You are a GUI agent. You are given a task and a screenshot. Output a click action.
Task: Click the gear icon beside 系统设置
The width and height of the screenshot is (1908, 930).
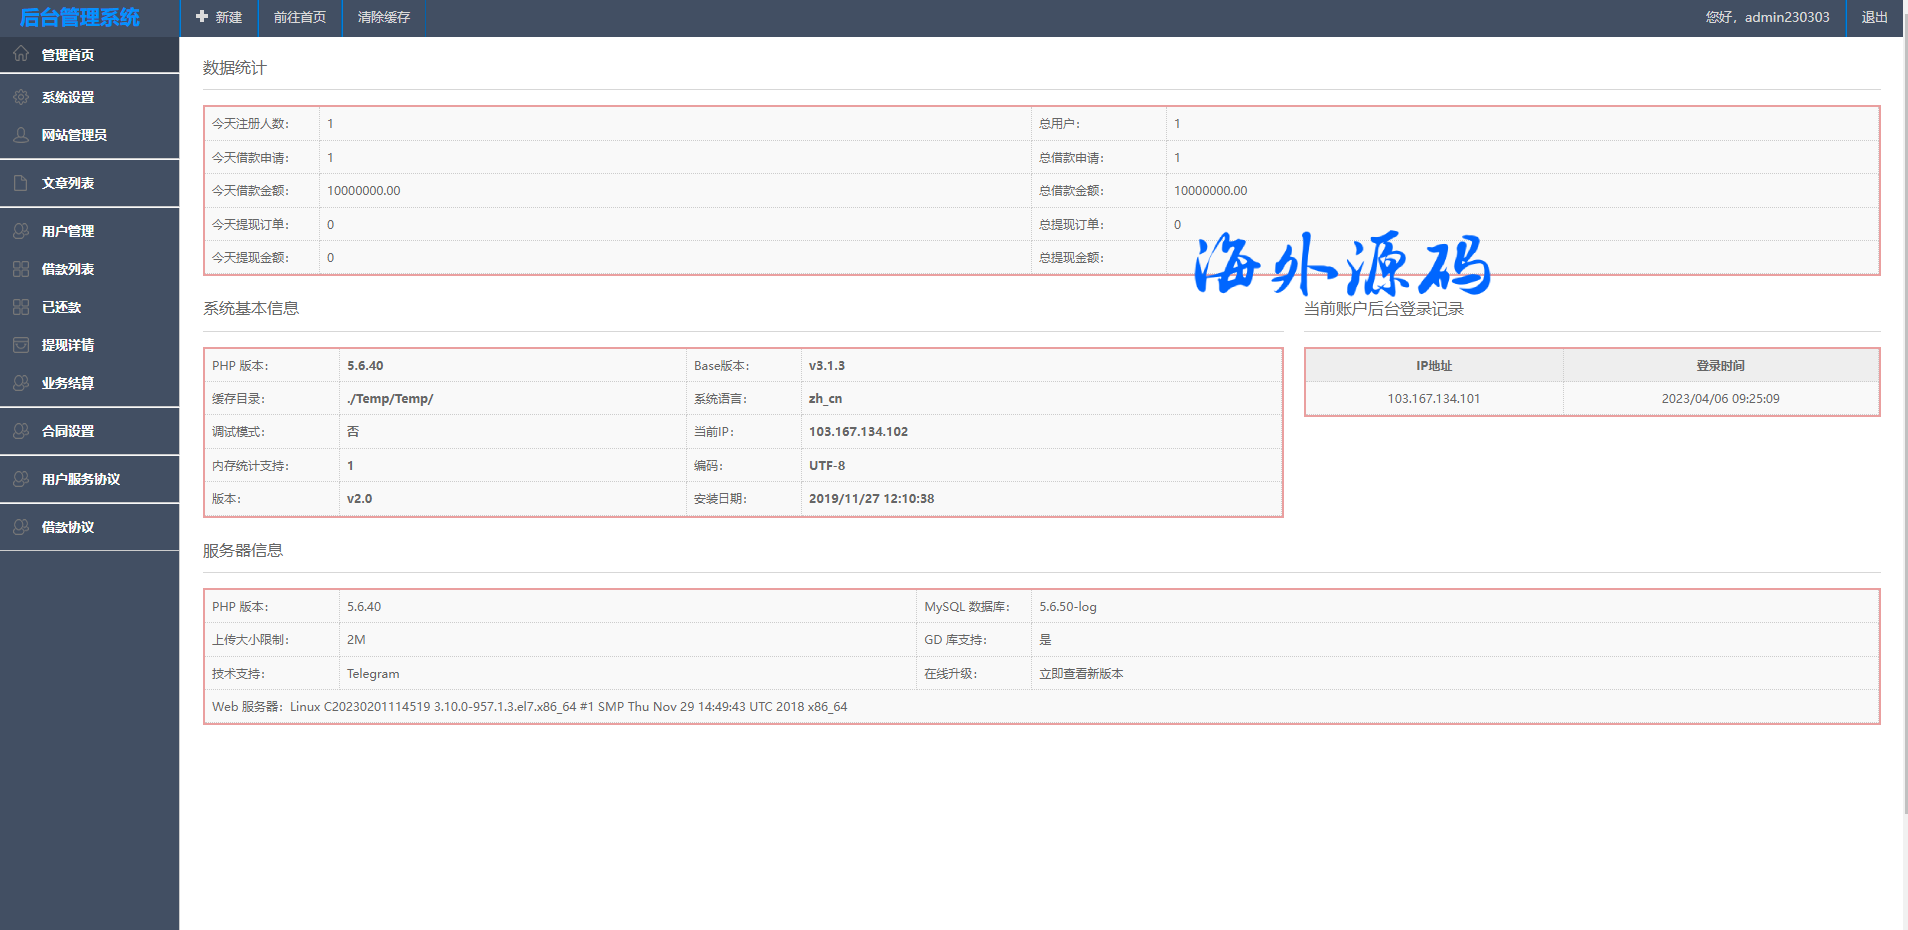tap(21, 97)
